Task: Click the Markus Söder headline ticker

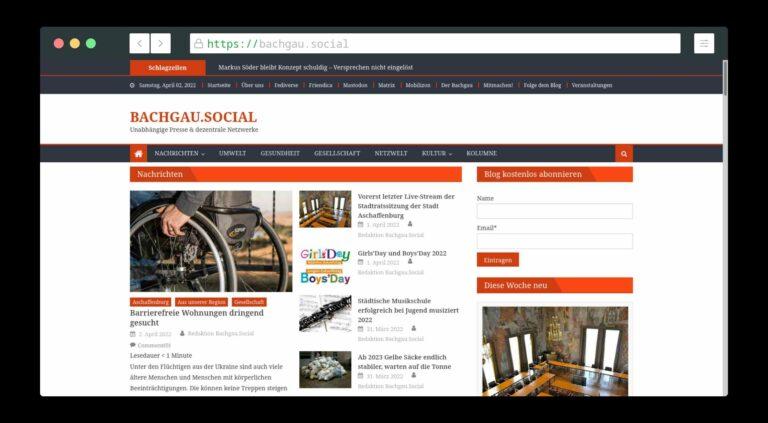Action: (x=315, y=68)
